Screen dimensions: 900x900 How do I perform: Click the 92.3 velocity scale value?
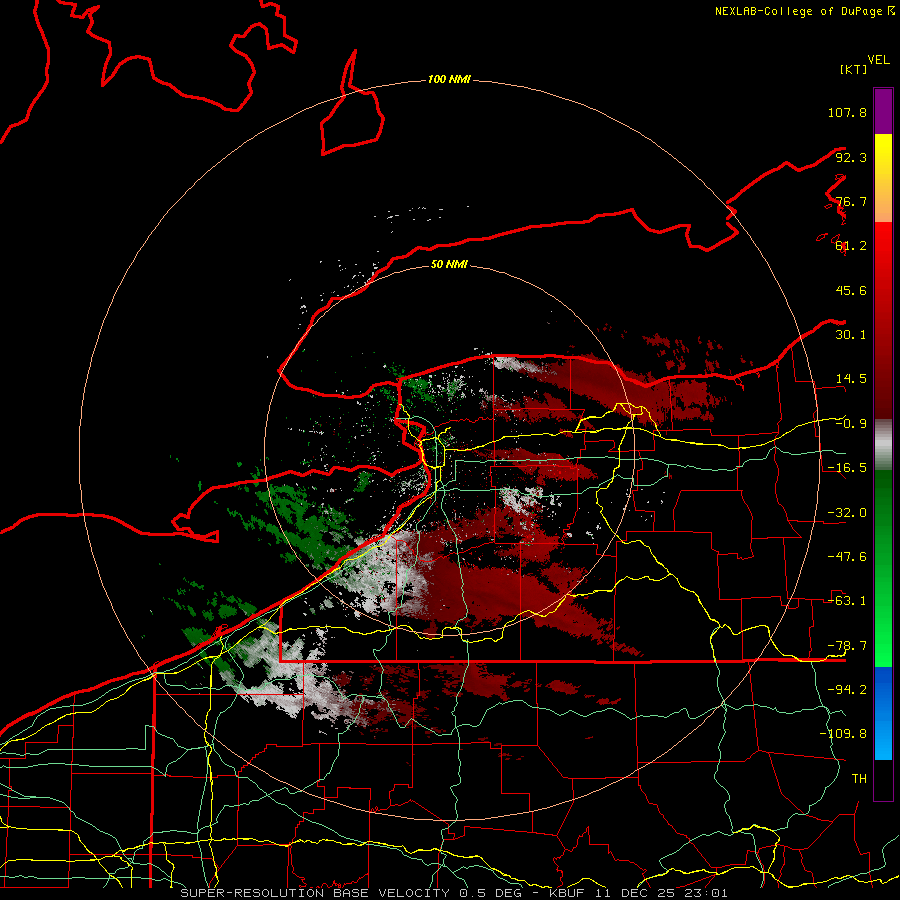[851, 157]
